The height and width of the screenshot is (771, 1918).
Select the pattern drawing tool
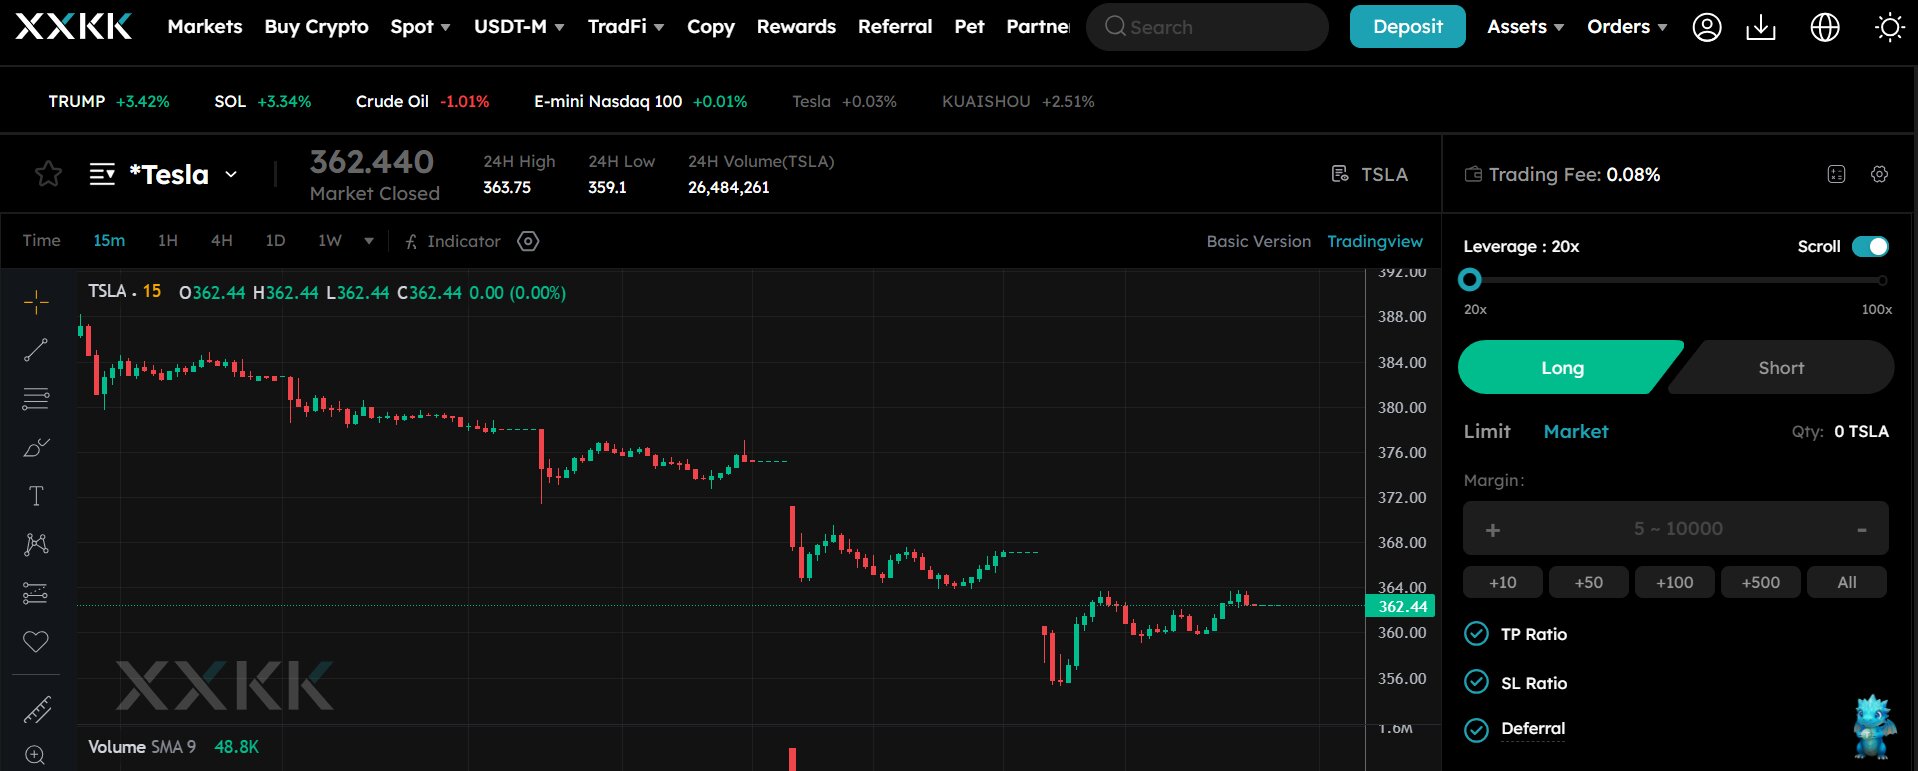[36, 544]
